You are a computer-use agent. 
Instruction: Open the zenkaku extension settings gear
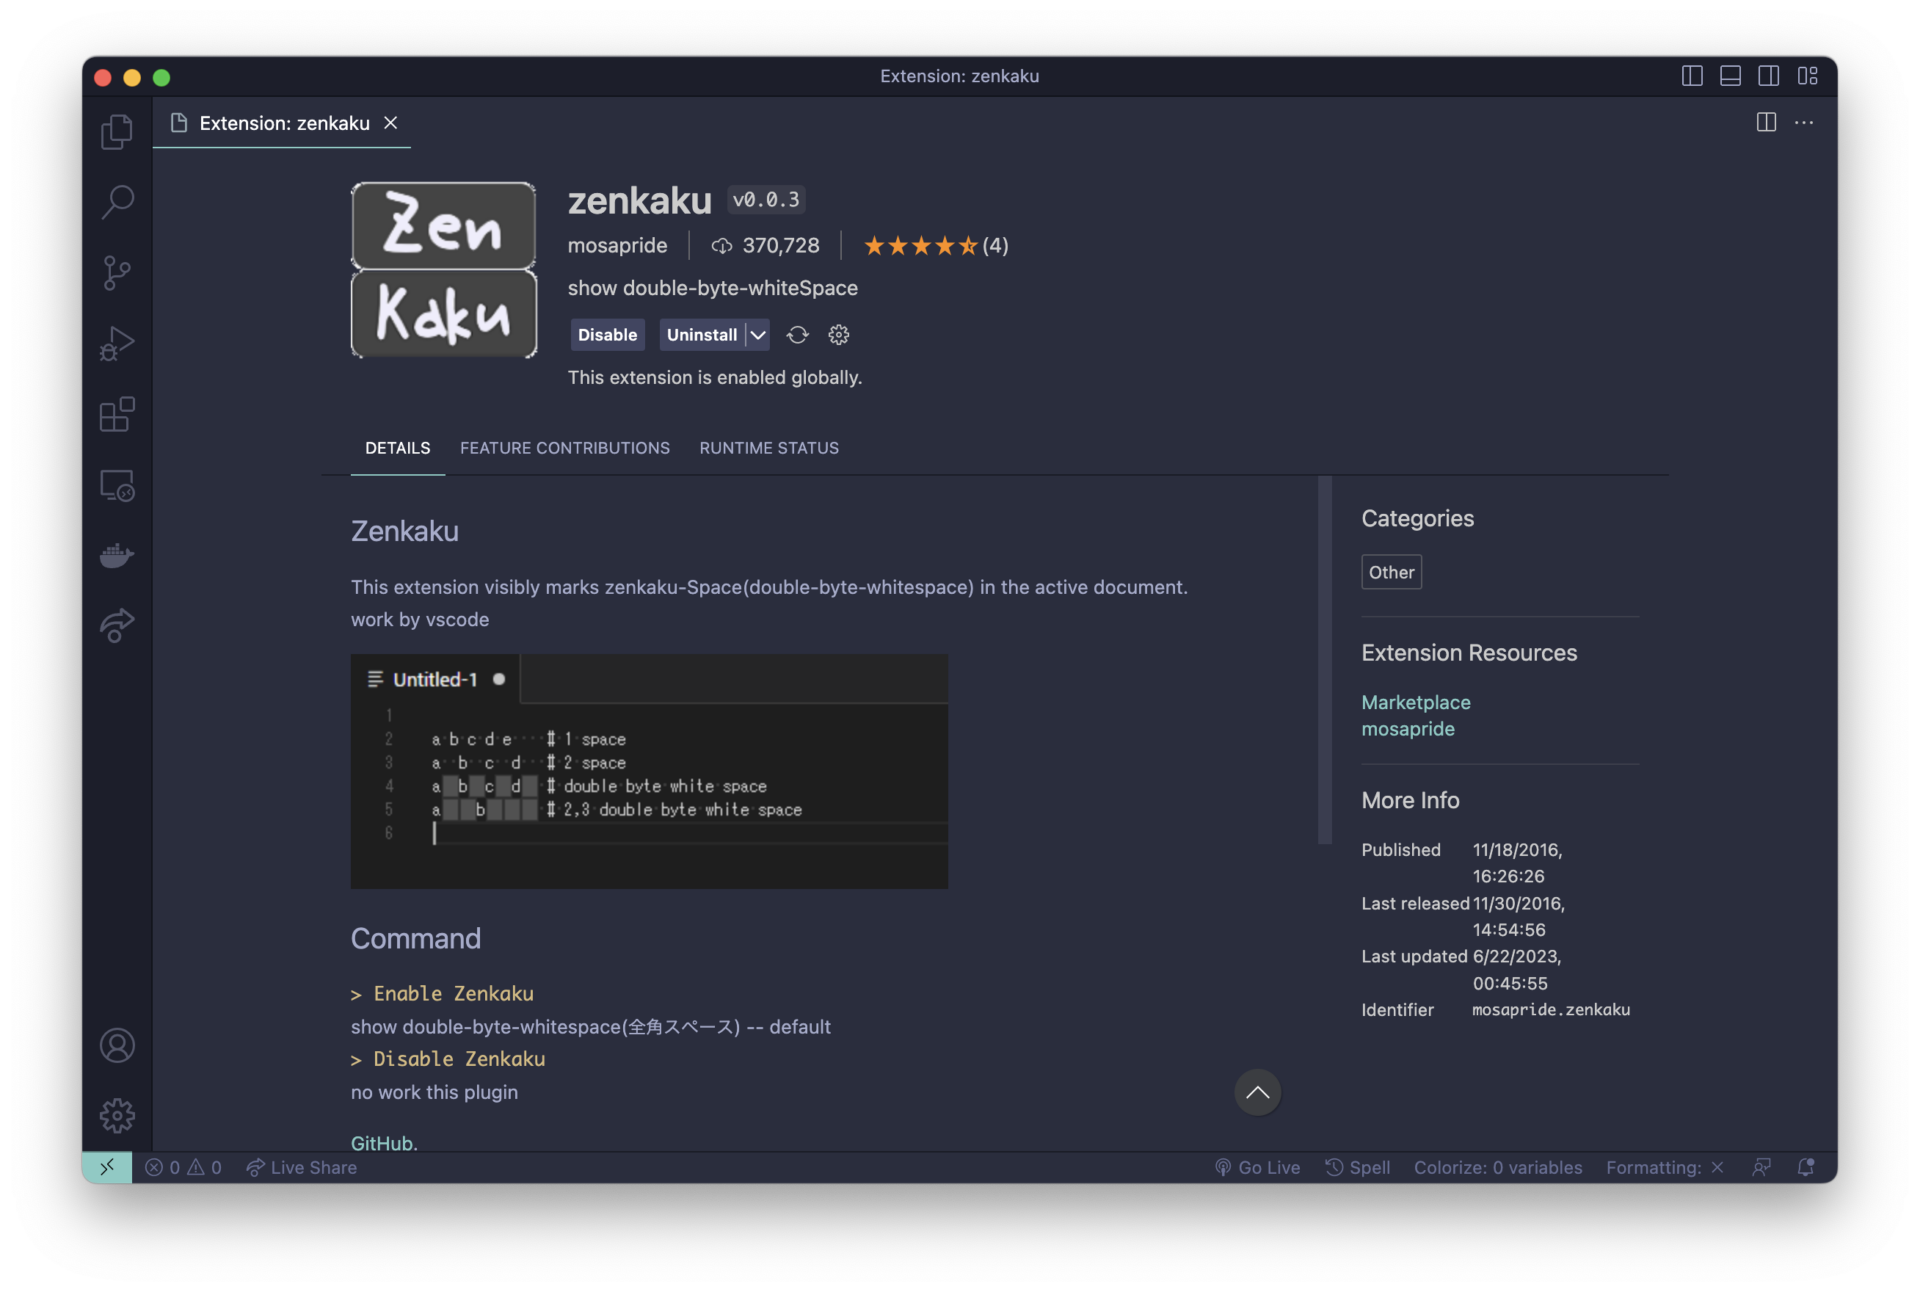(839, 335)
